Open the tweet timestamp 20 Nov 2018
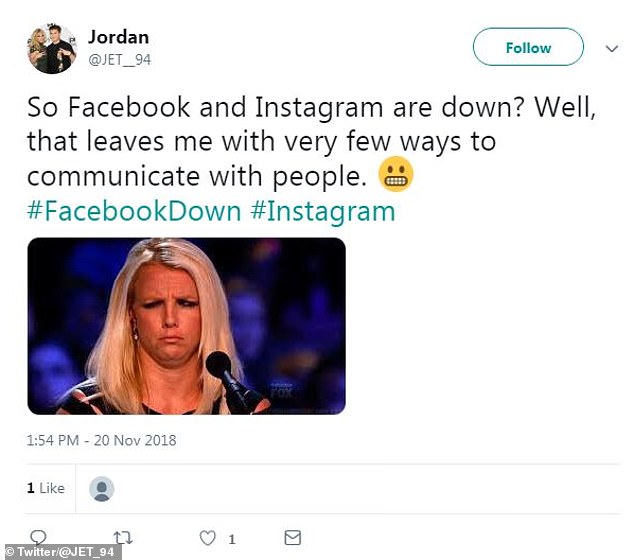The height and width of the screenshot is (560, 634). pos(101,440)
